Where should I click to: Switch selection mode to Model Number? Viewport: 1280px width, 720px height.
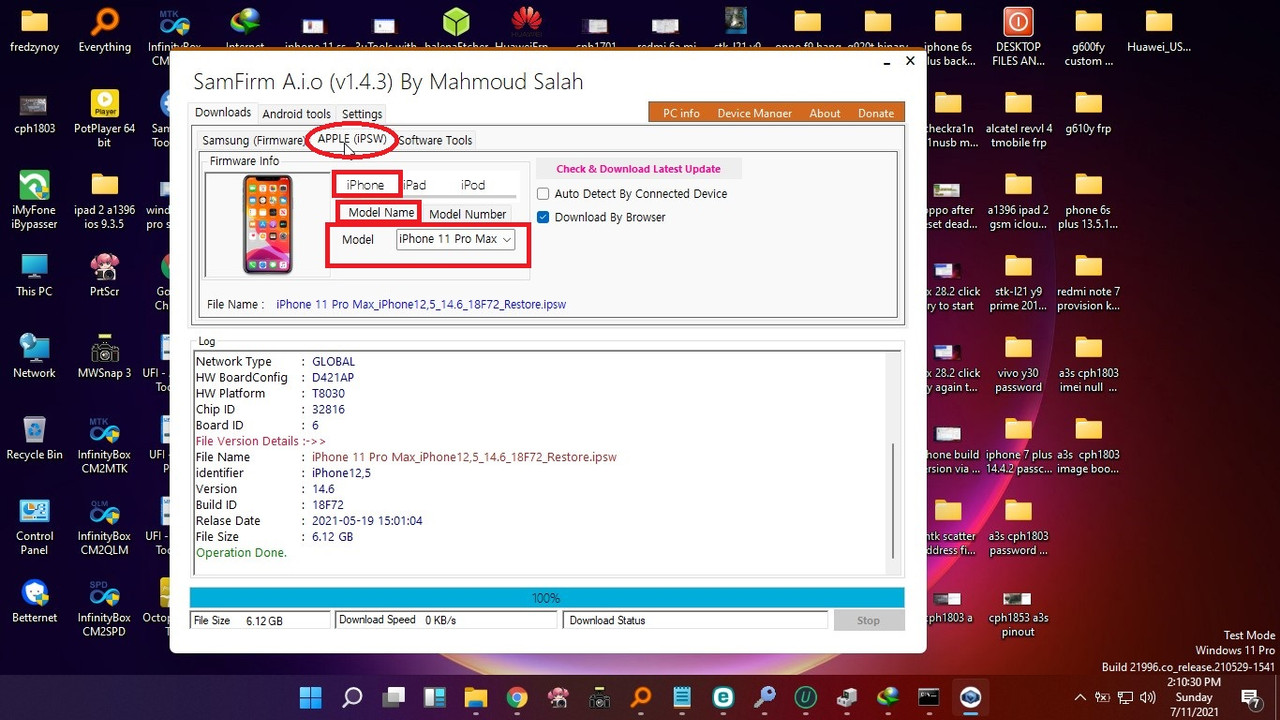[x=467, y=213]
